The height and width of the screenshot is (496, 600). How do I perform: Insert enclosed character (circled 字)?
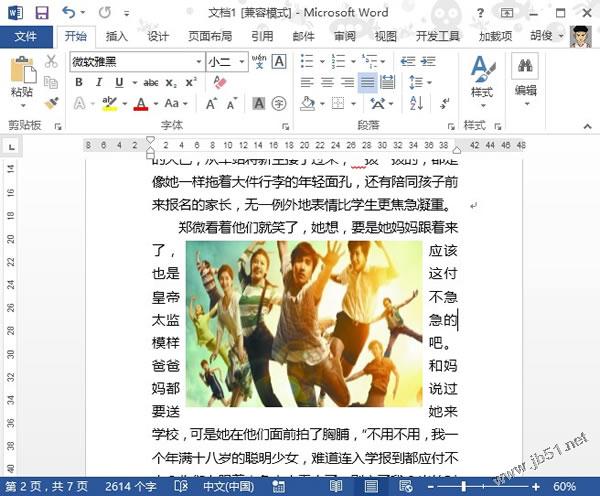point(279,103)
